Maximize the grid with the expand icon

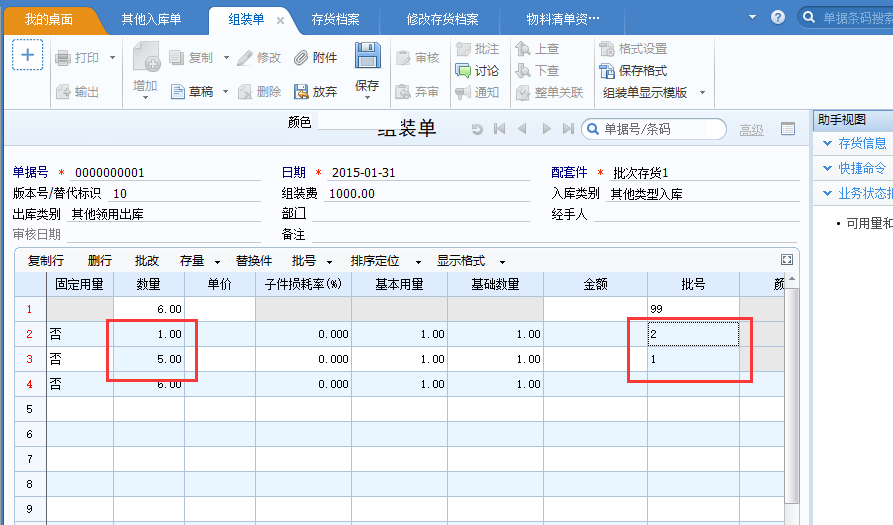click(x=787, y=260)
